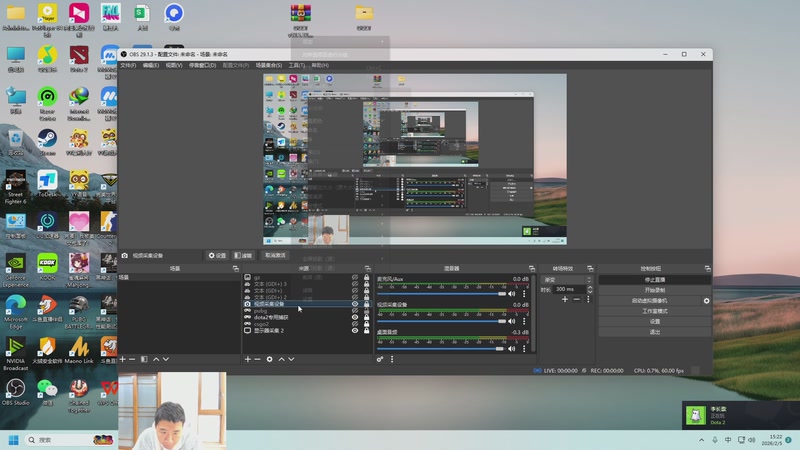Open the 停靠窗口(D) menu

(203, 65)
